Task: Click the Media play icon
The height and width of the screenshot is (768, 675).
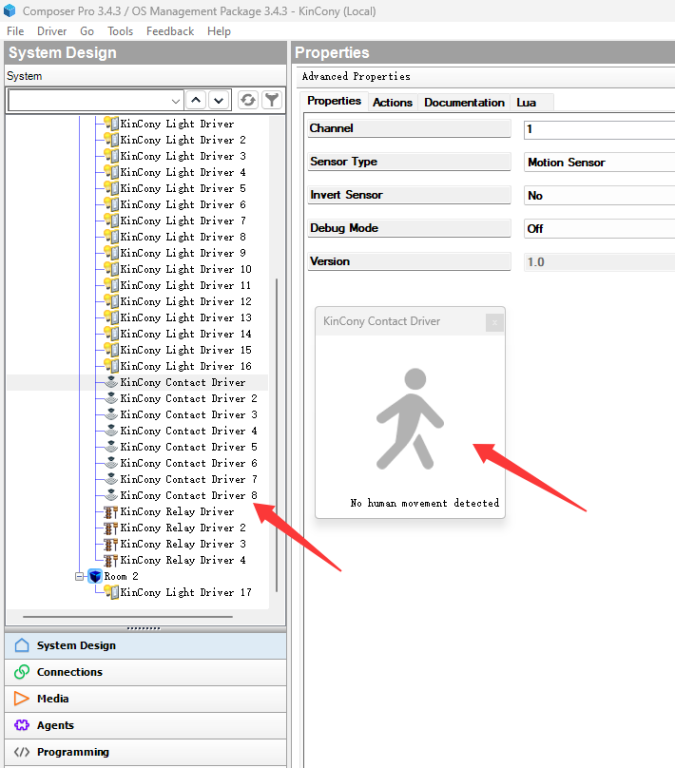Action: point(22,698)
